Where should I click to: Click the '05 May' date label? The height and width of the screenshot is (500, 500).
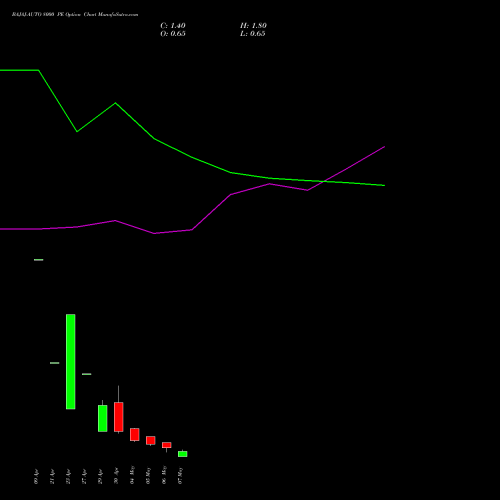pyautogui.click(x=148, y=475)
